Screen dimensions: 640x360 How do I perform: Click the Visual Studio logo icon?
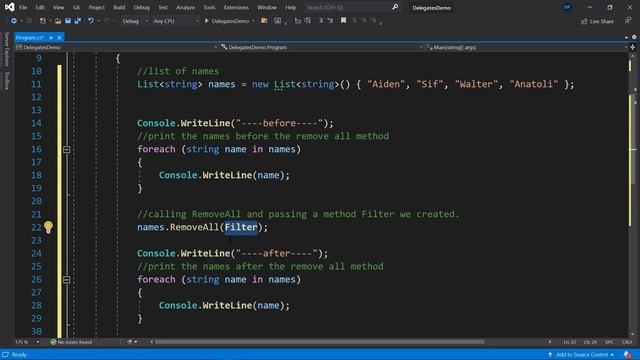coord(9,7)
